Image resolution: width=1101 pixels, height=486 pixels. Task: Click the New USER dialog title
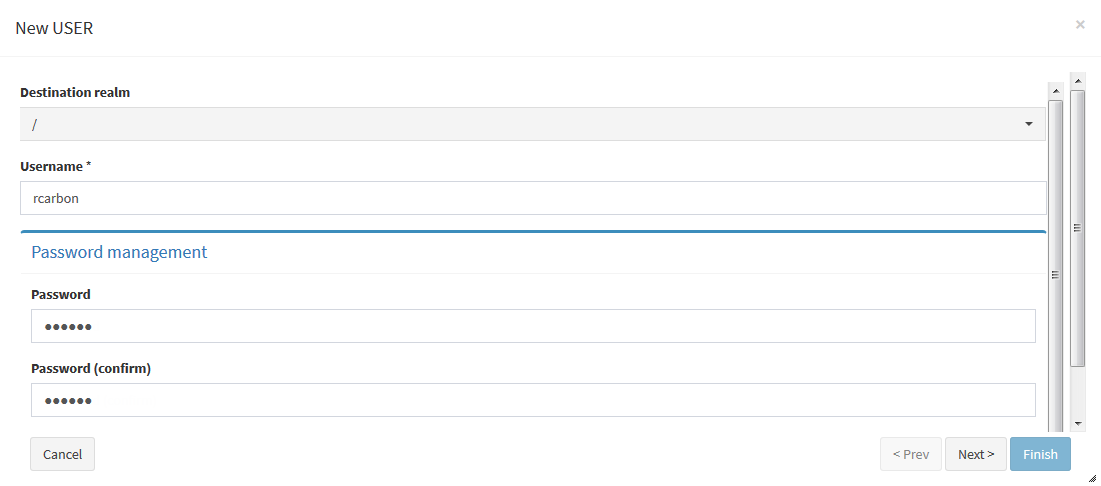tap(54, 28)
